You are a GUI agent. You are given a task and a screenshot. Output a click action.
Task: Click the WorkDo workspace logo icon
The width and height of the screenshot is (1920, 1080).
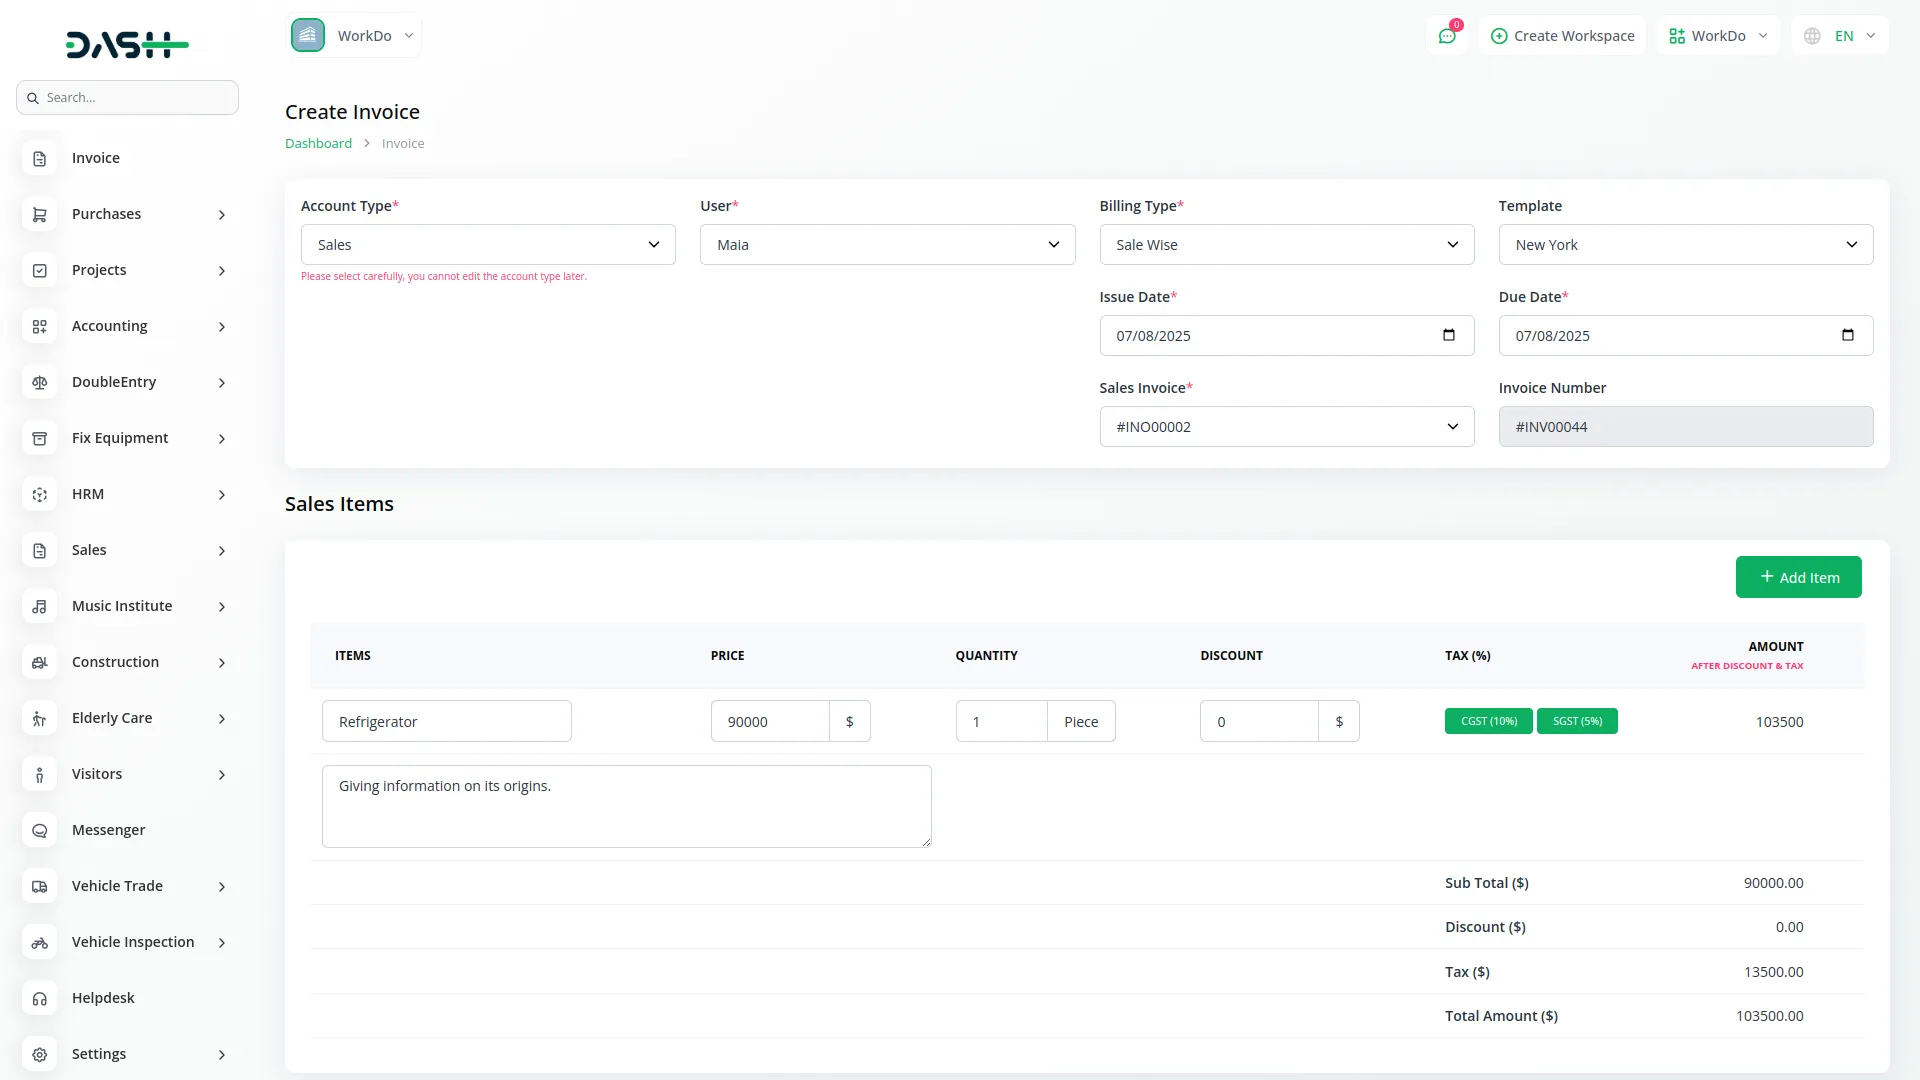point(308,36)
